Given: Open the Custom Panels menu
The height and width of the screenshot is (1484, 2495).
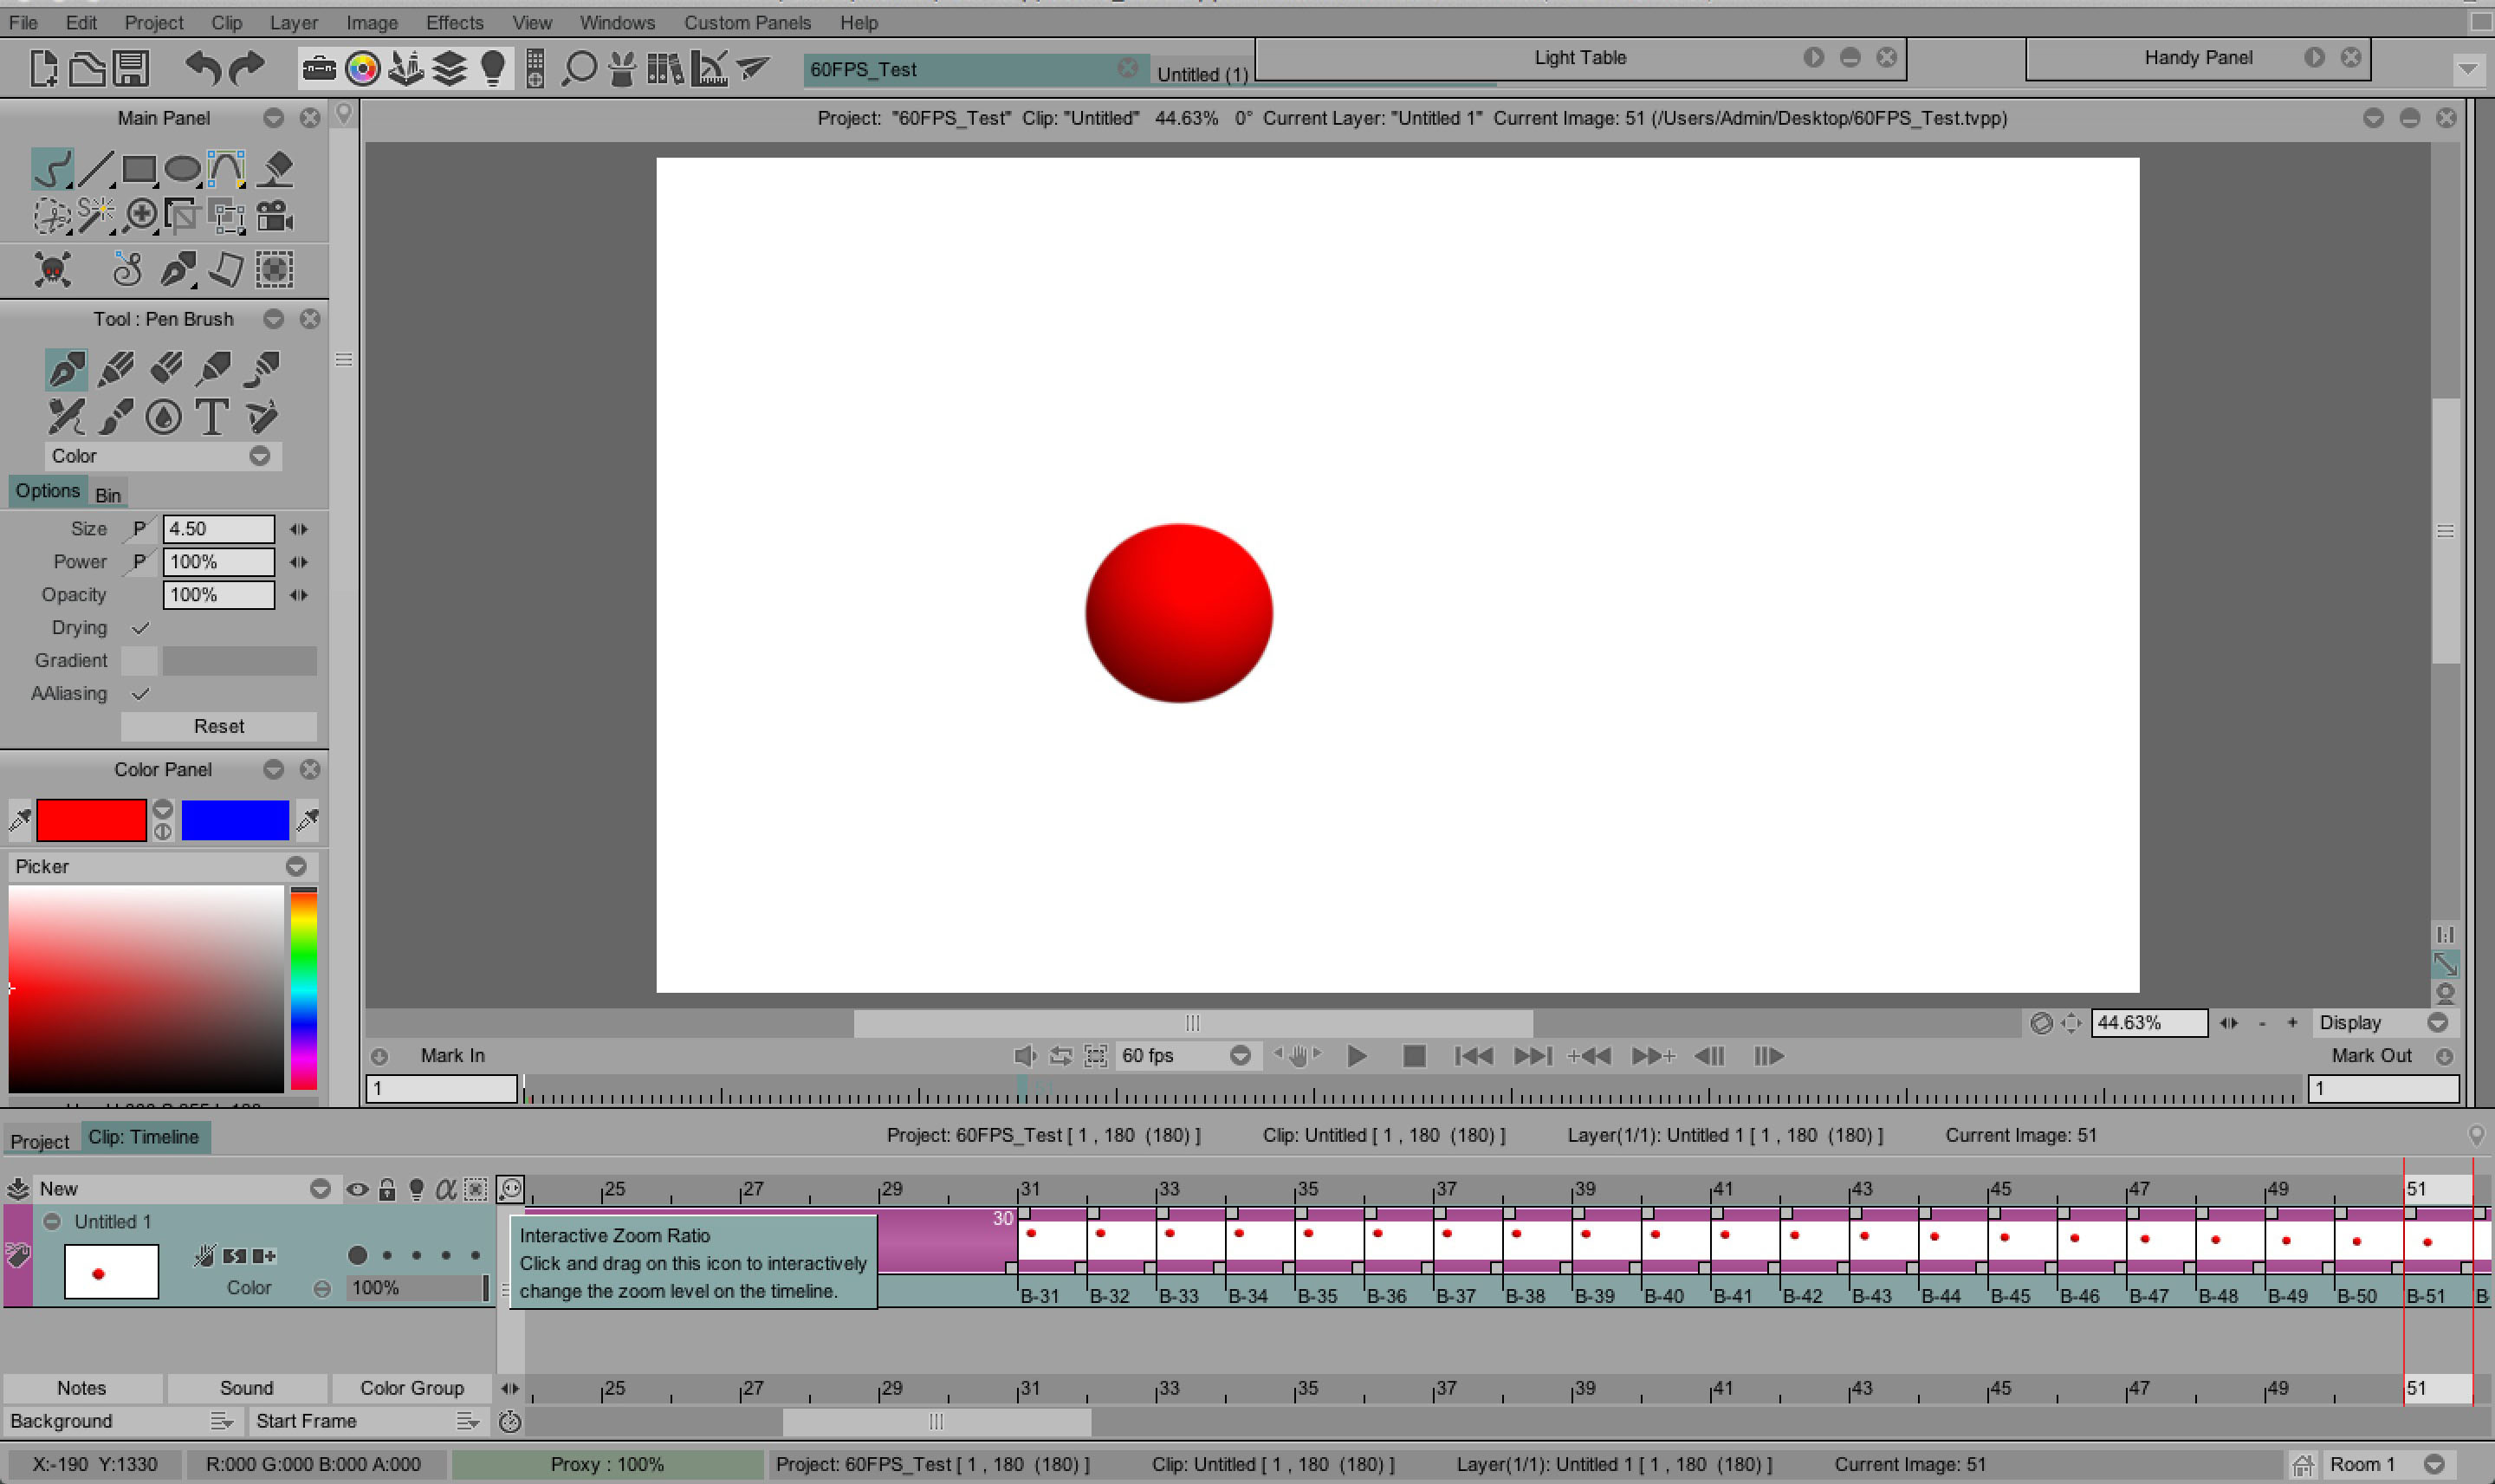Looking at the screenshot, I should (x=747, y=22).
